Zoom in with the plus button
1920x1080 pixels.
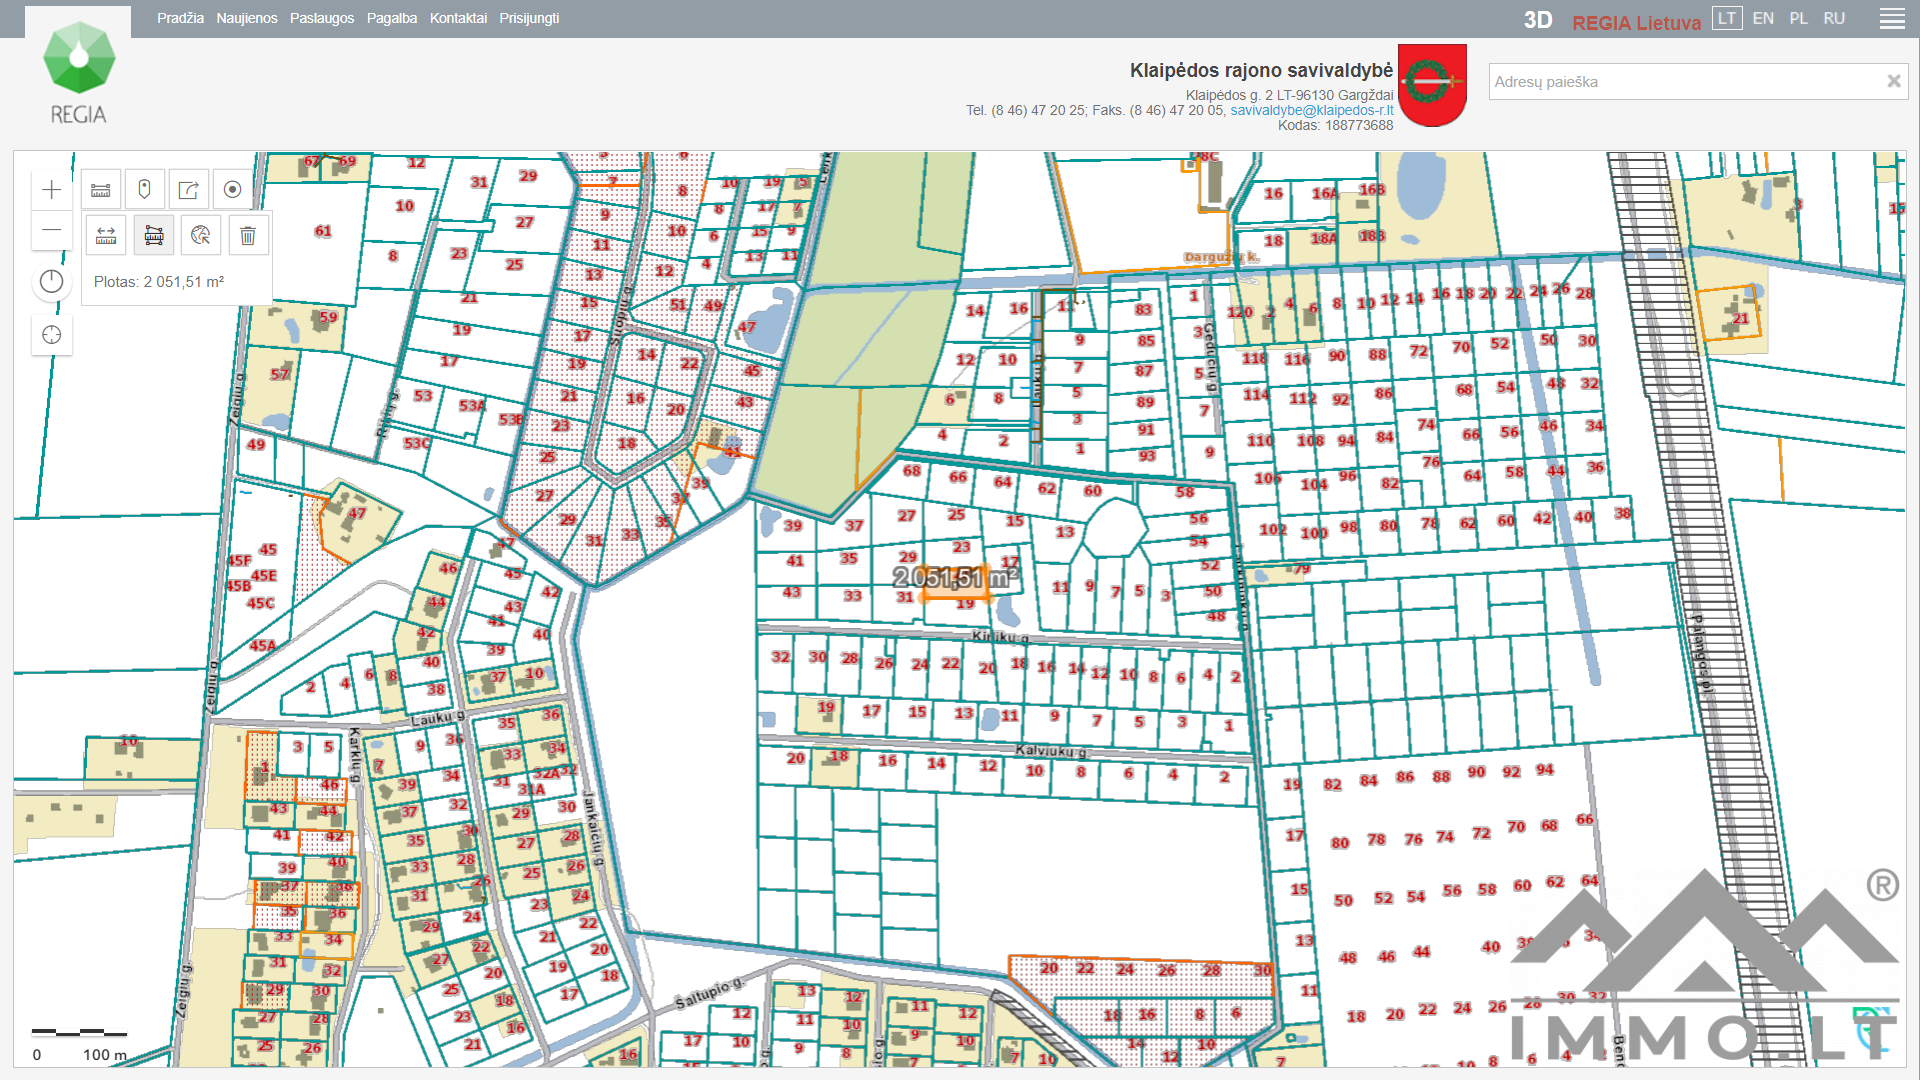52,190
